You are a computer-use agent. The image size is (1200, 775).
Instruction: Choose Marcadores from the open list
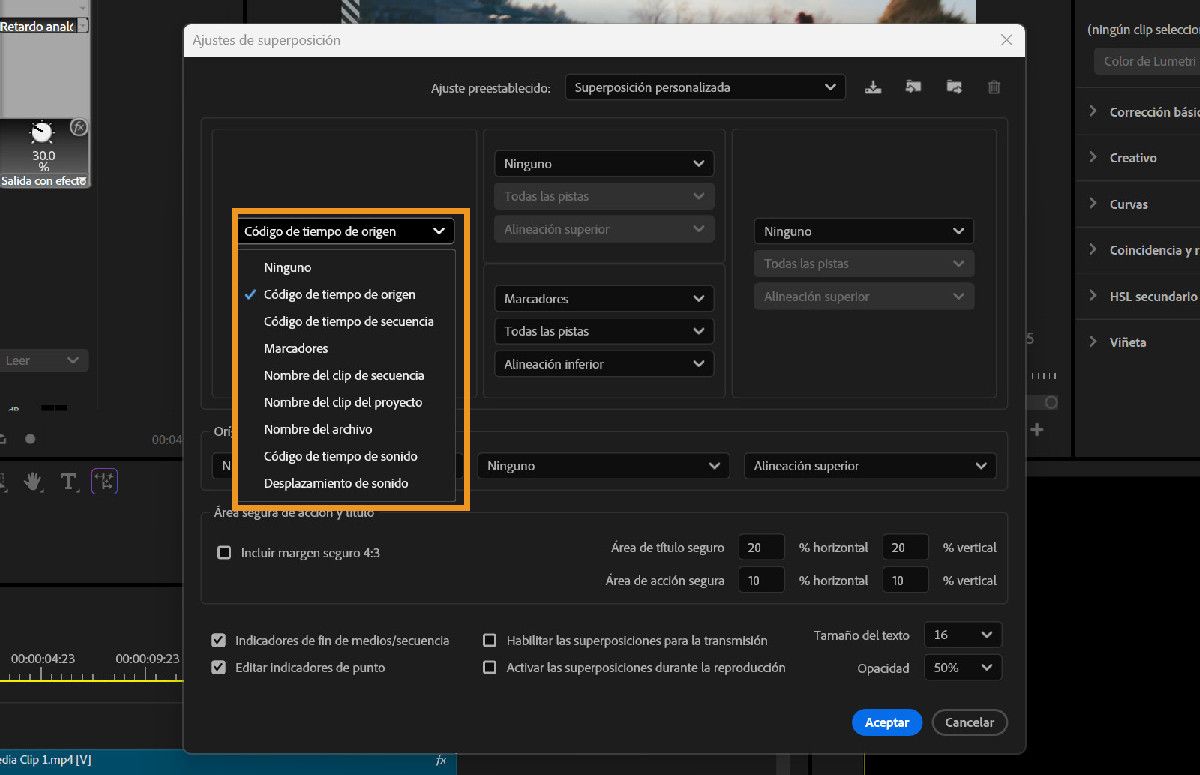[345, 348]
